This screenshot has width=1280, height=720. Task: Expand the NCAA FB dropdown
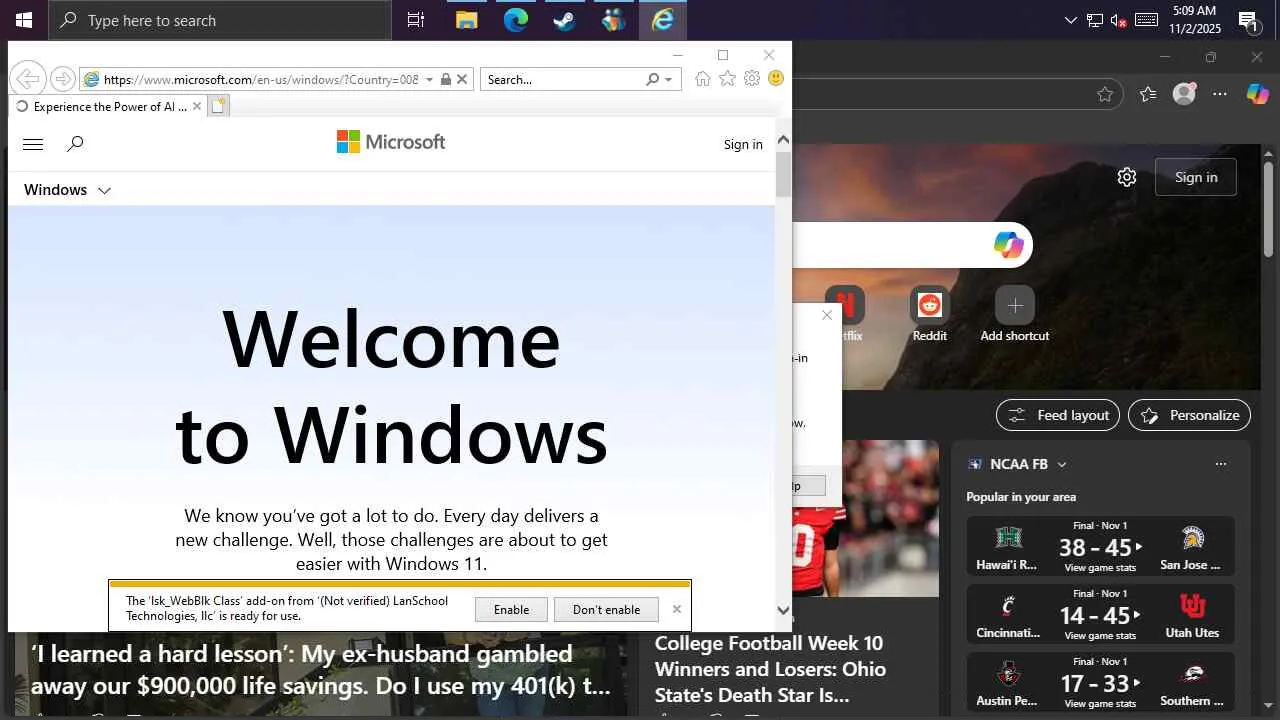1062,464
